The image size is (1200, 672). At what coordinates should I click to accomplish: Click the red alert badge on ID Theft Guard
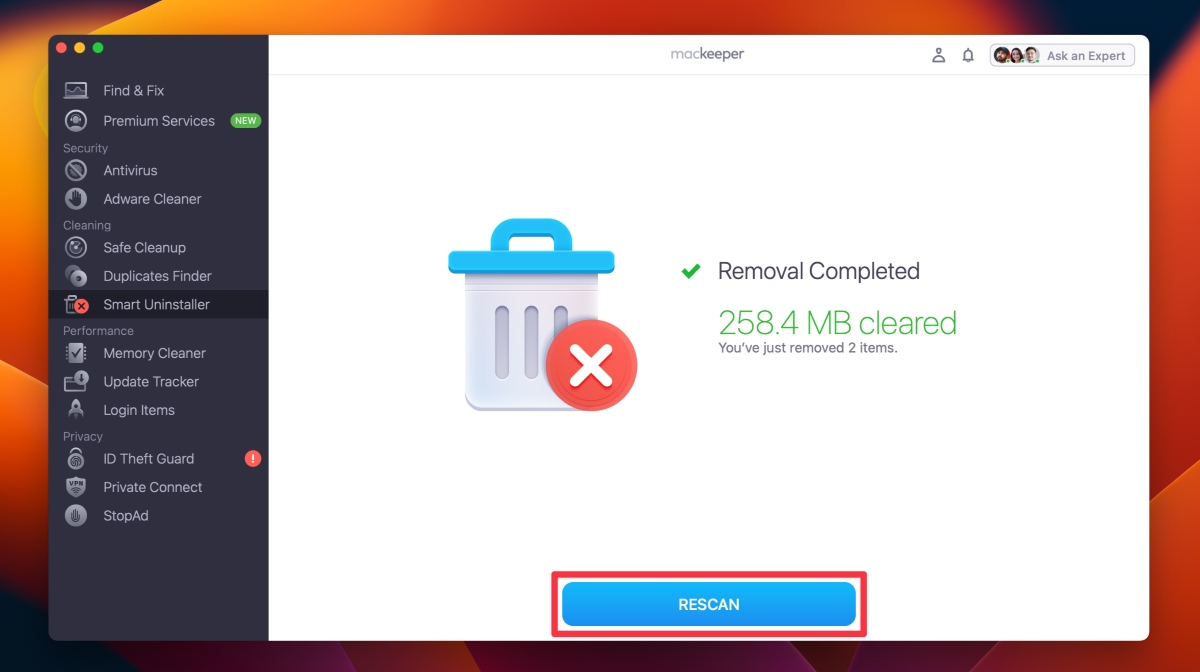click(253, 459)
